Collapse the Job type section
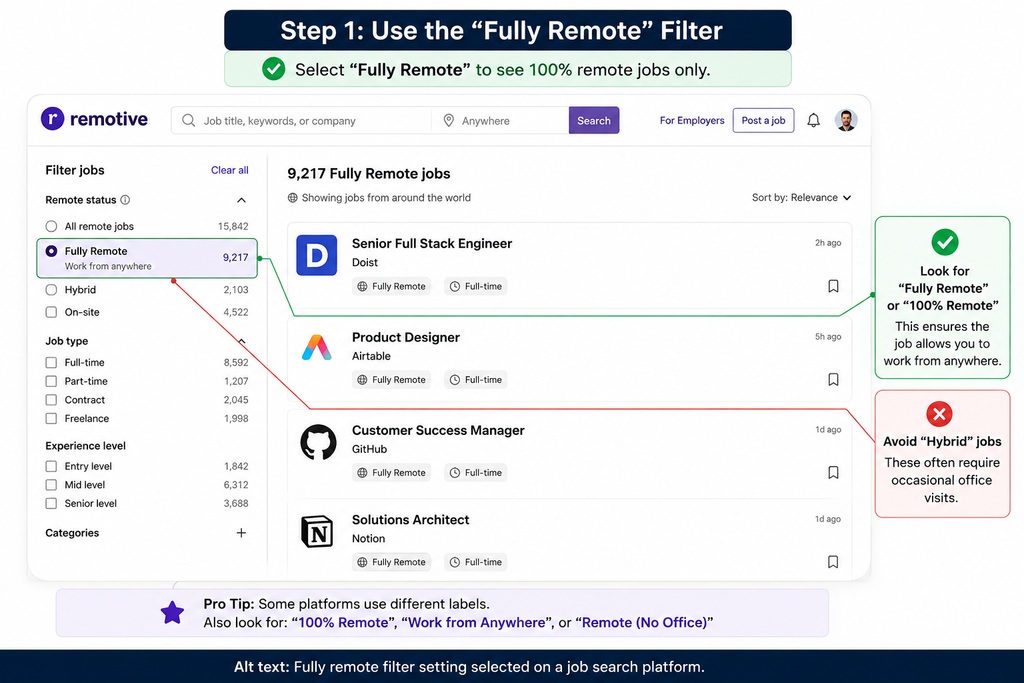 pos(242,341)
